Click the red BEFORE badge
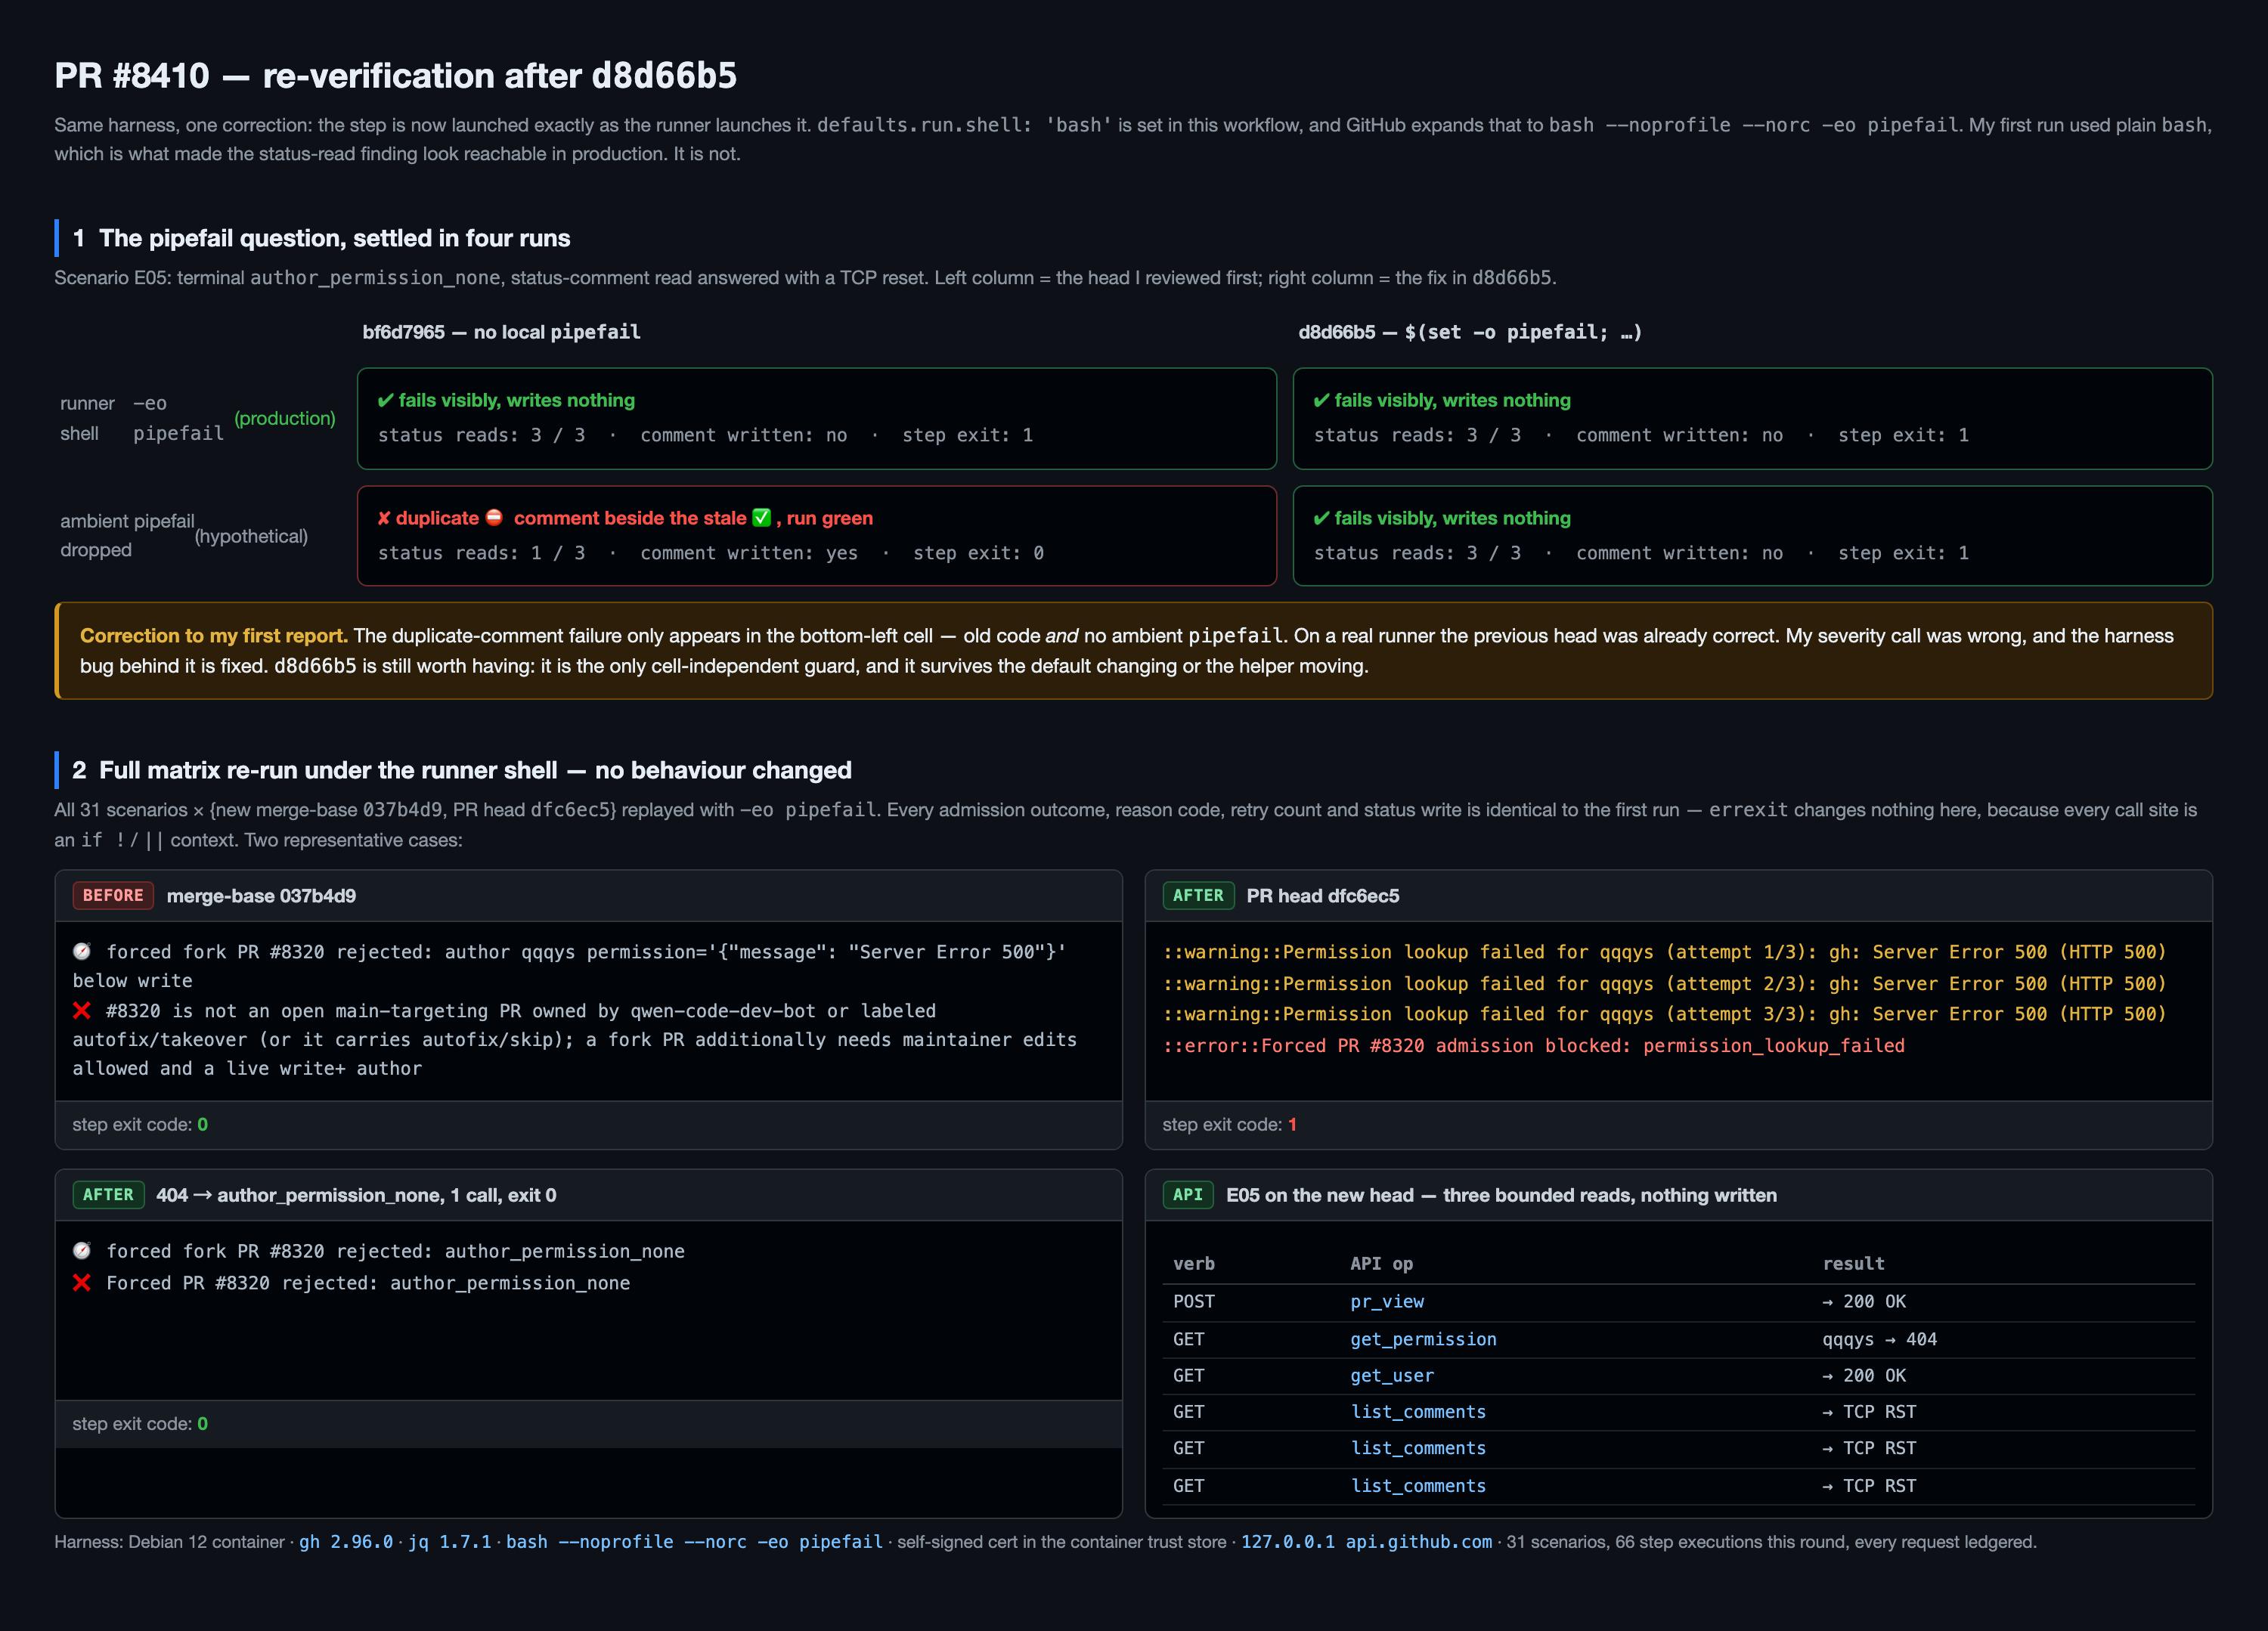 pyautogui.click(x=113, y=895)
